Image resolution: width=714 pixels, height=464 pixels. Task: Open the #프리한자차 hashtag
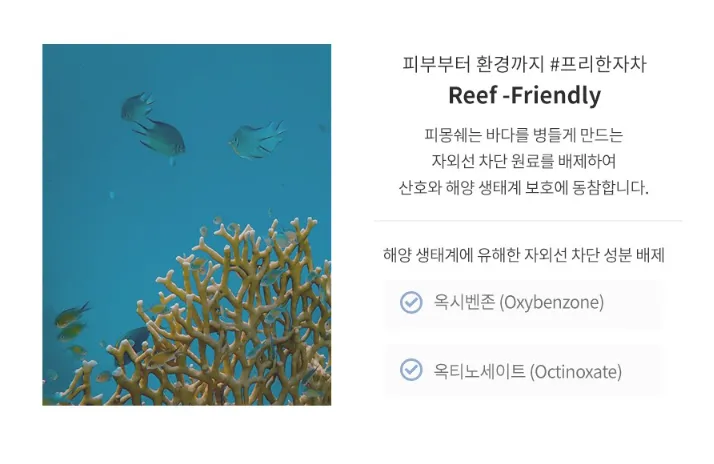tap(598, 66)
